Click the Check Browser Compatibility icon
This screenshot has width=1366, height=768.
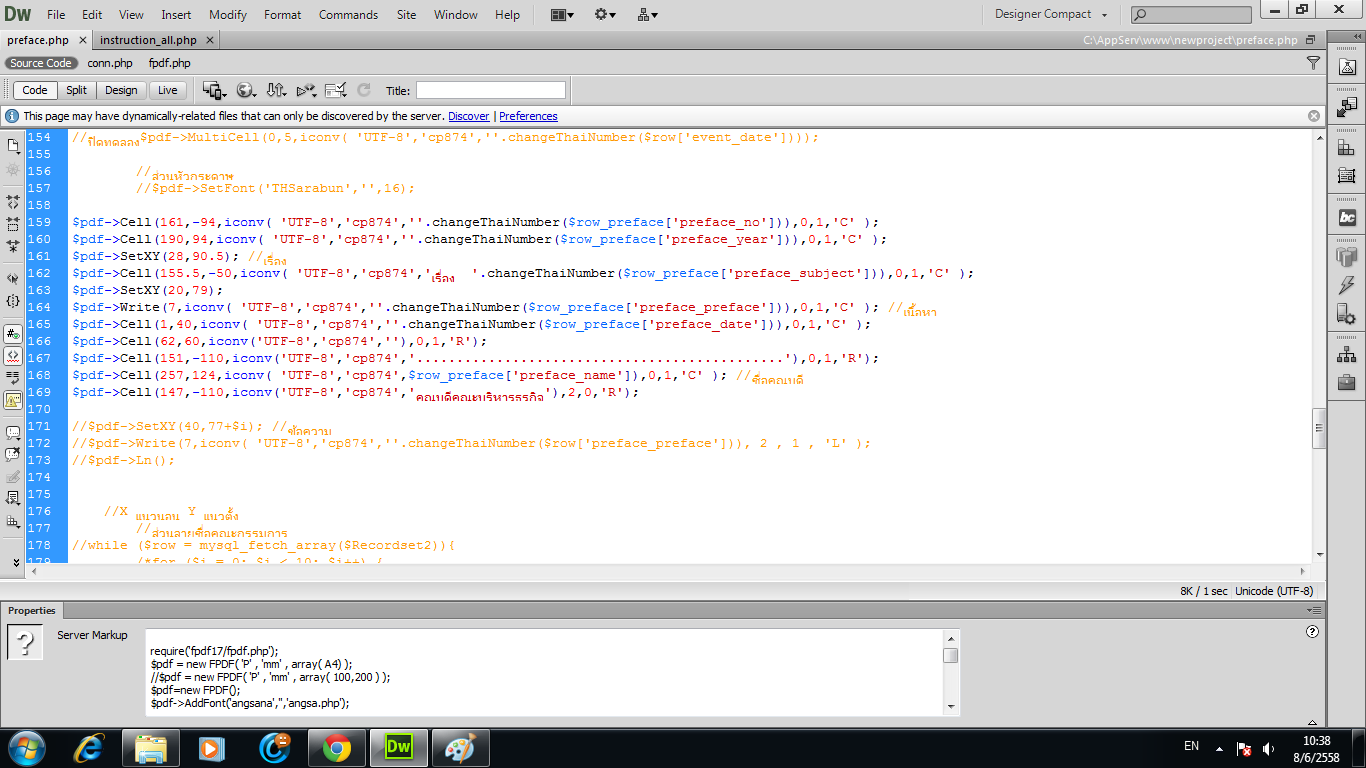(x=336, y=90)
